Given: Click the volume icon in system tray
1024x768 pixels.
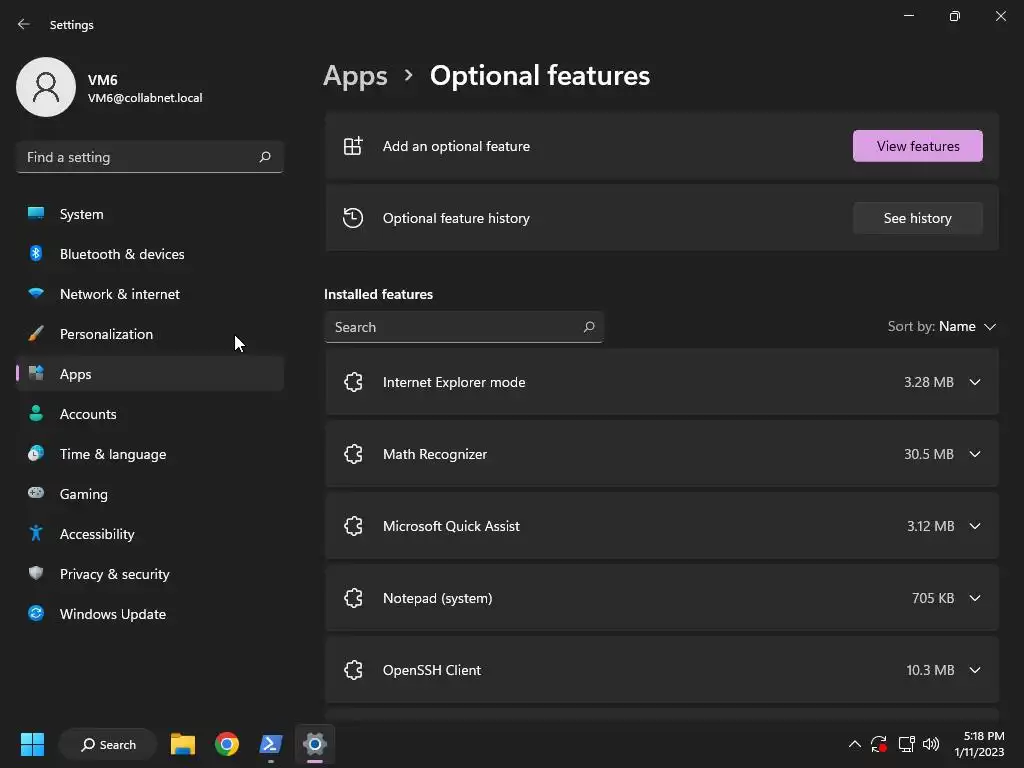Looking at the screenshot, I should pos(931,744).
